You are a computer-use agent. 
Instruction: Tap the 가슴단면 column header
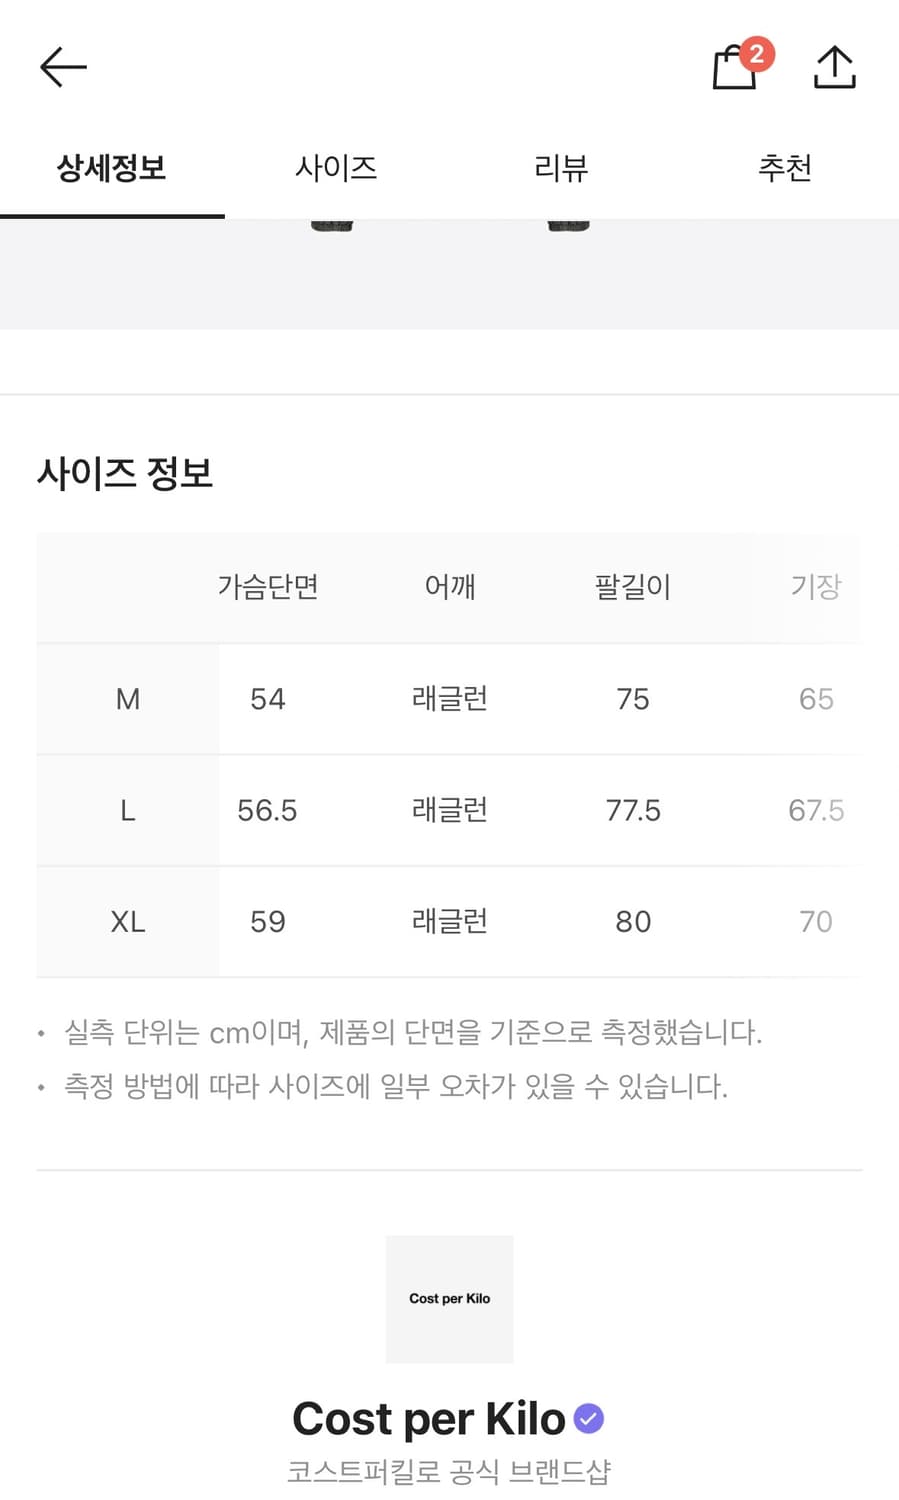(268, 586)
